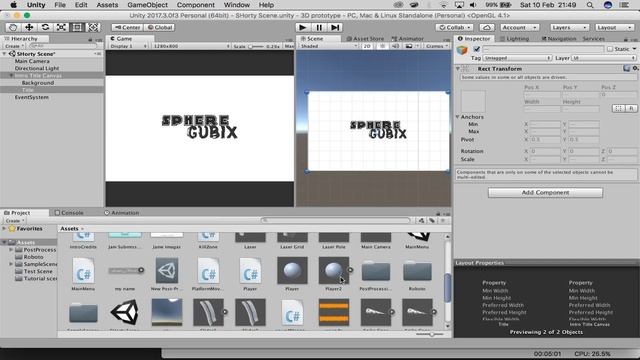Click search by label icon in Project
The width and height of the screenshot is (640, 360).
click(432, 220)
